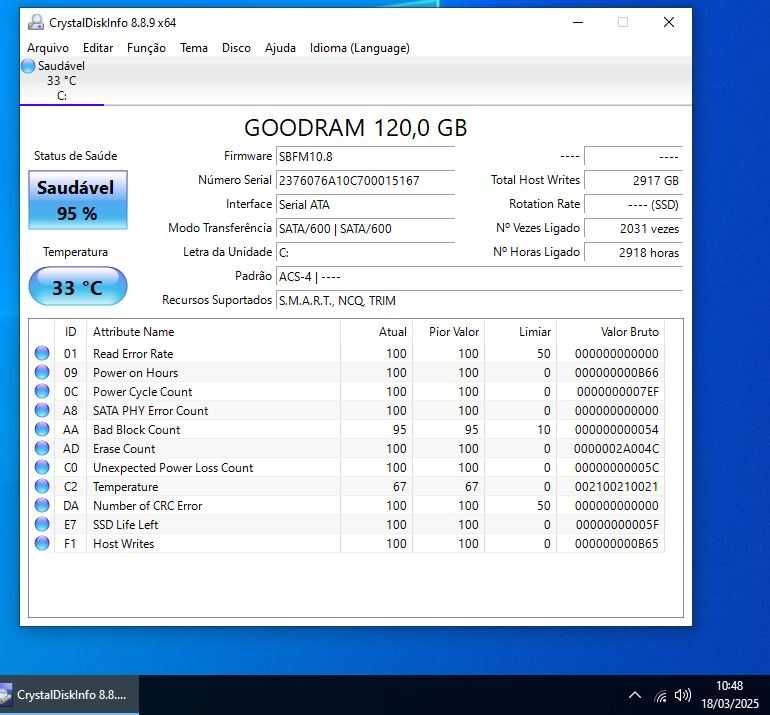The image size is (770, 715).
Task: Select the Erase Count row name
Action: click(124, 449)
